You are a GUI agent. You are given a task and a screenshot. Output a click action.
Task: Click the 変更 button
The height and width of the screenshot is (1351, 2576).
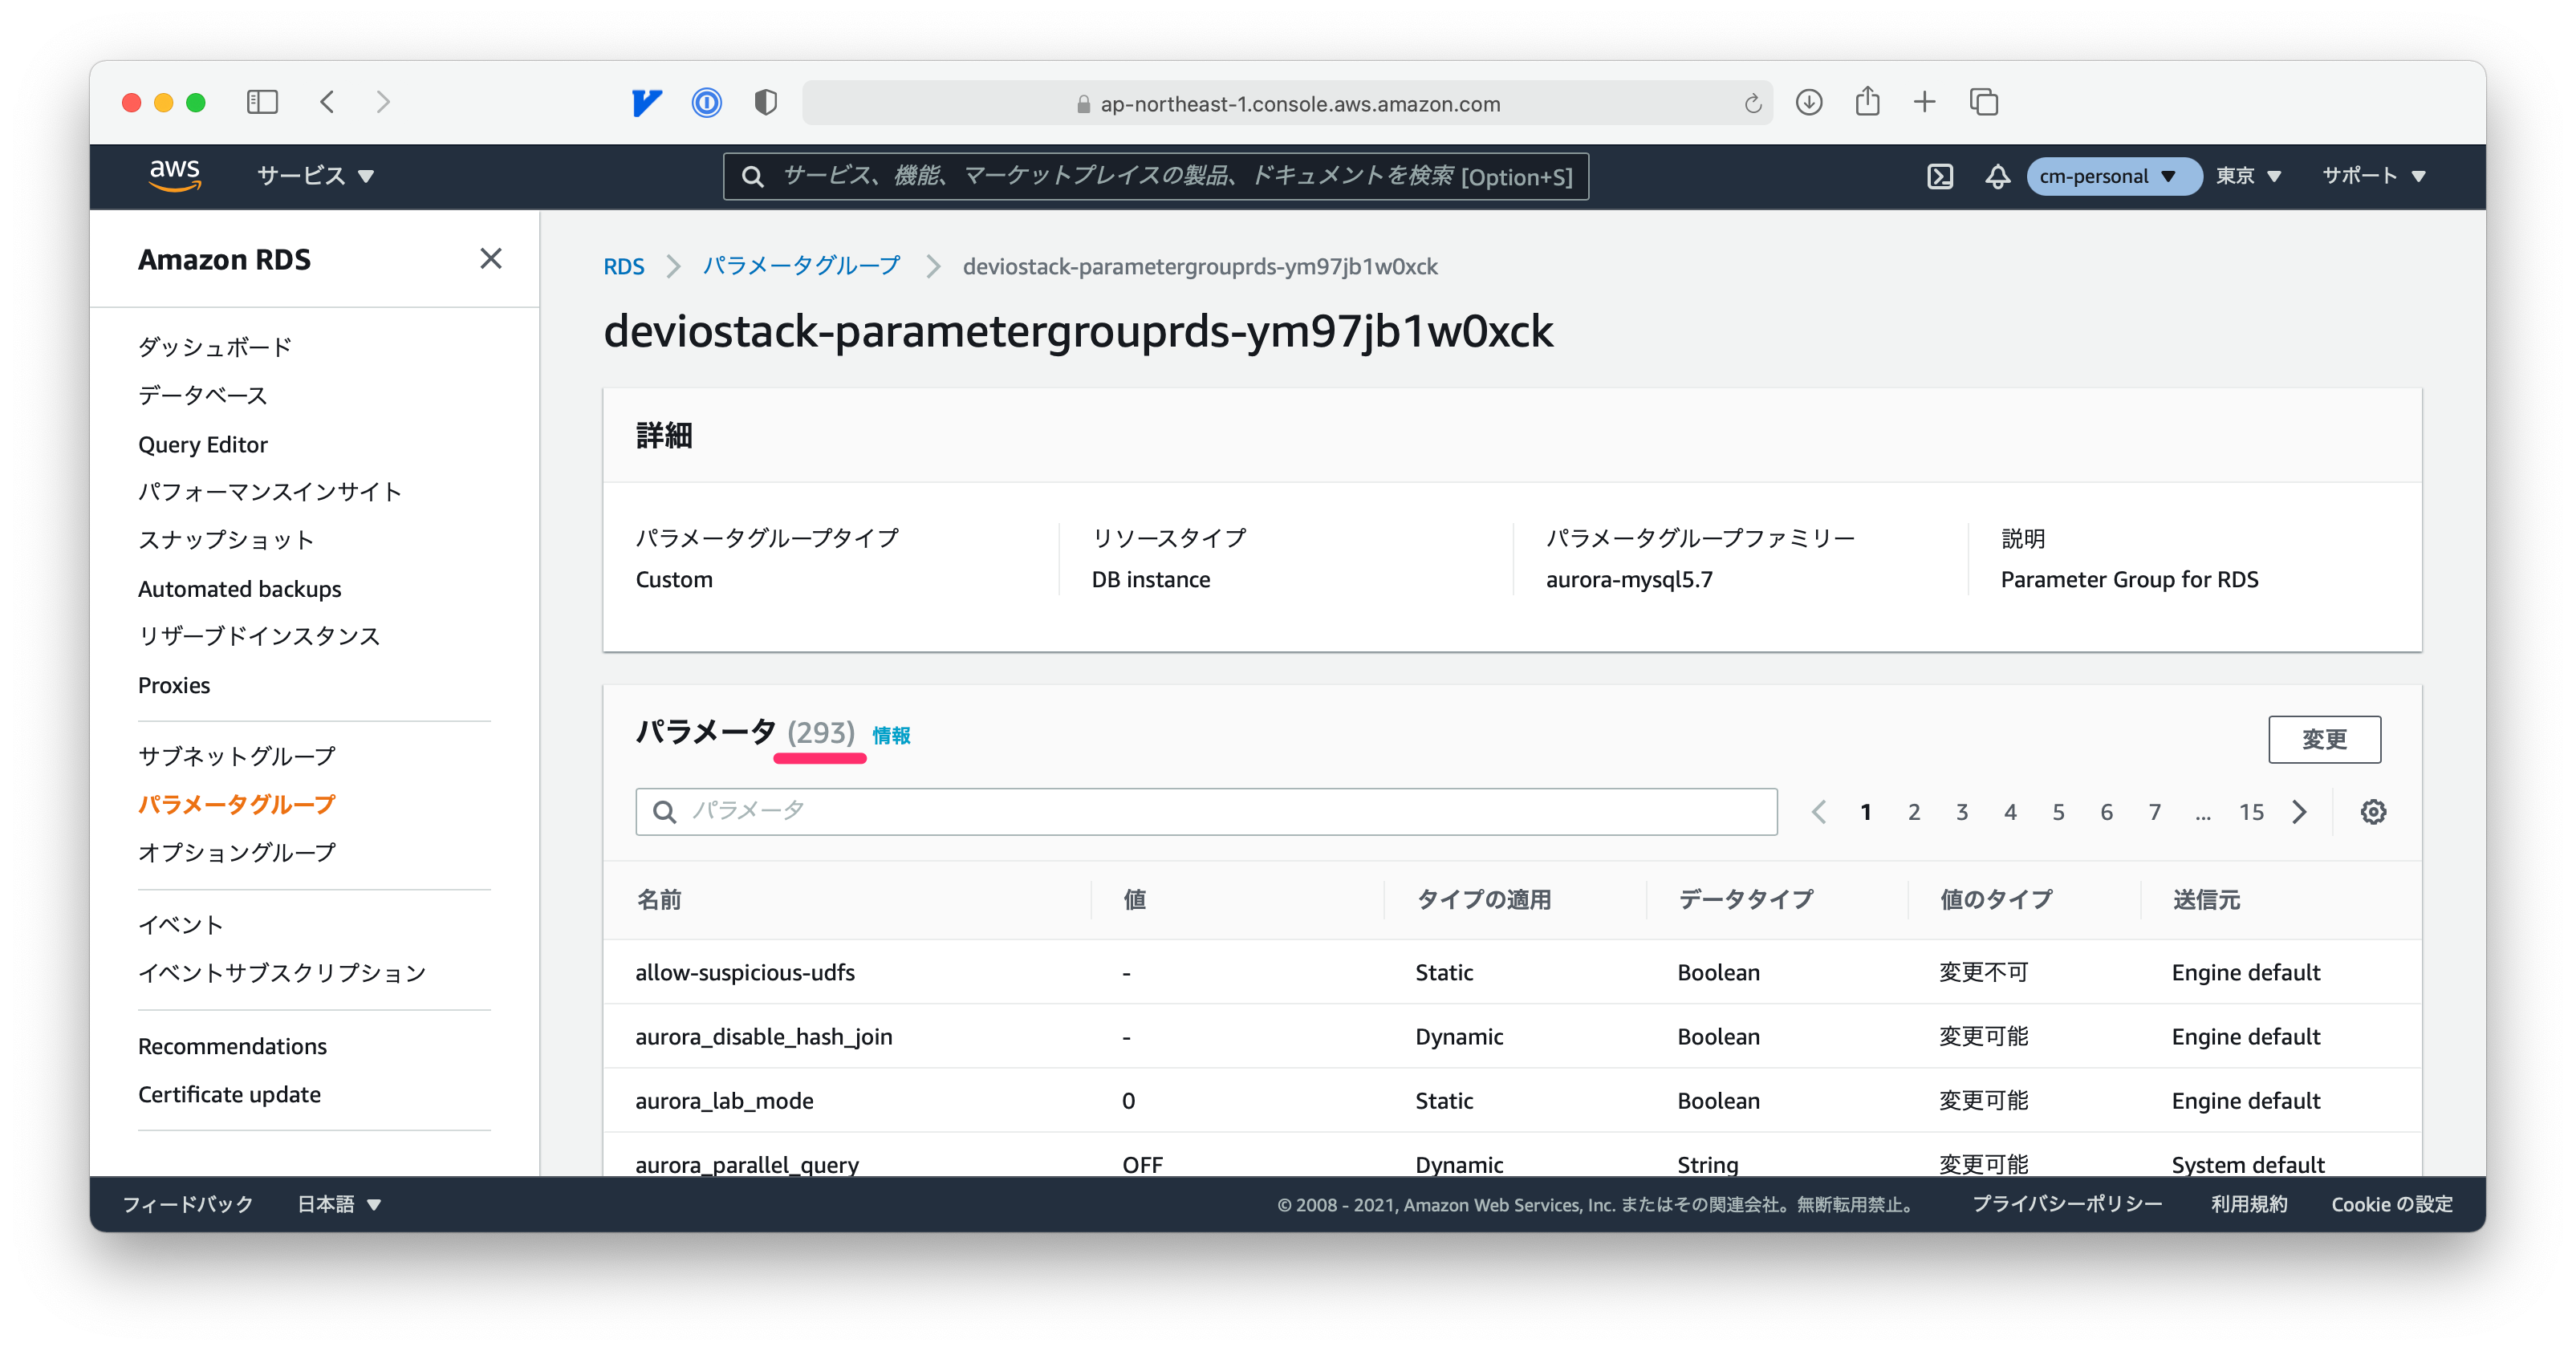pos(2325,740)
